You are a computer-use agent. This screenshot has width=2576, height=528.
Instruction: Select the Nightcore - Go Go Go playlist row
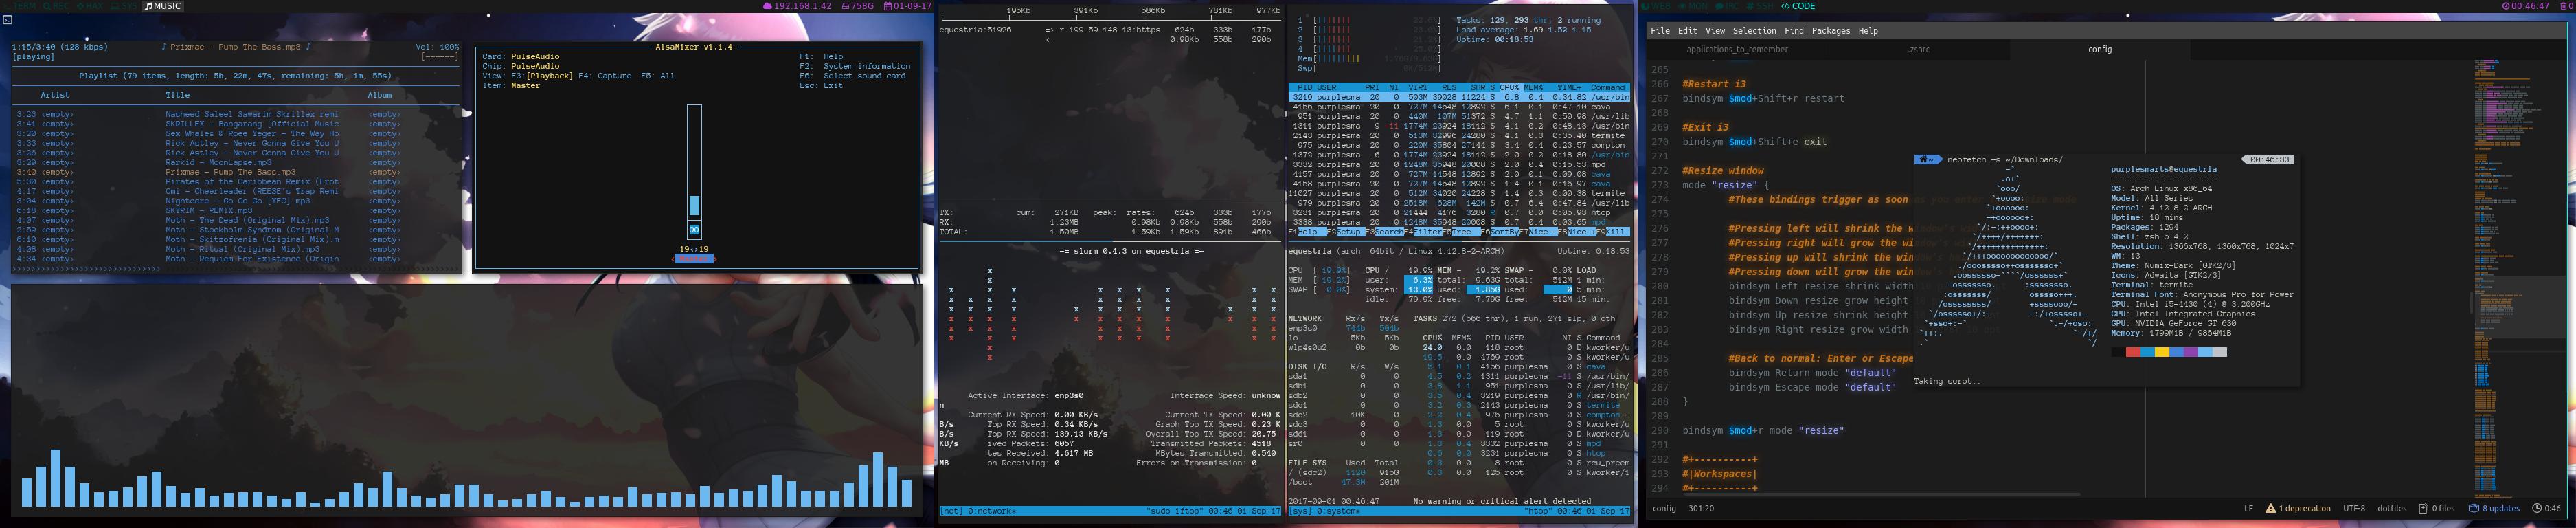(236, 201)
